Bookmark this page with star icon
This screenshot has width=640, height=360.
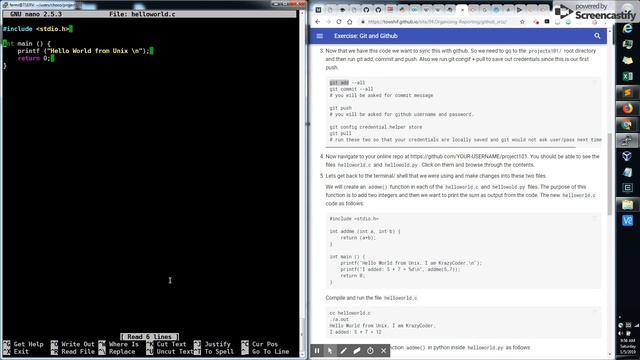point(522,22)
